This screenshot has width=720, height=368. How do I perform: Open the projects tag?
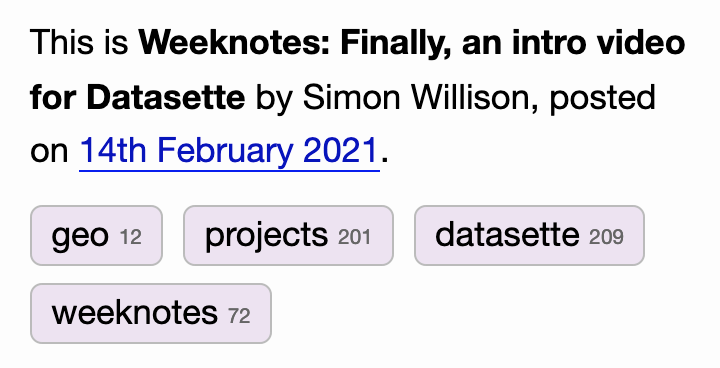[x=288, y=235]
